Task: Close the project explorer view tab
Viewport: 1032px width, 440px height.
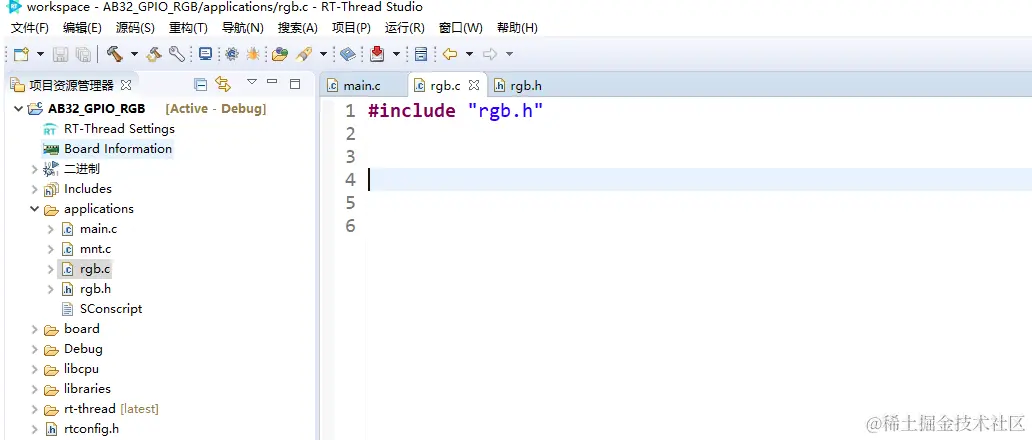Action: click(126, 85)
